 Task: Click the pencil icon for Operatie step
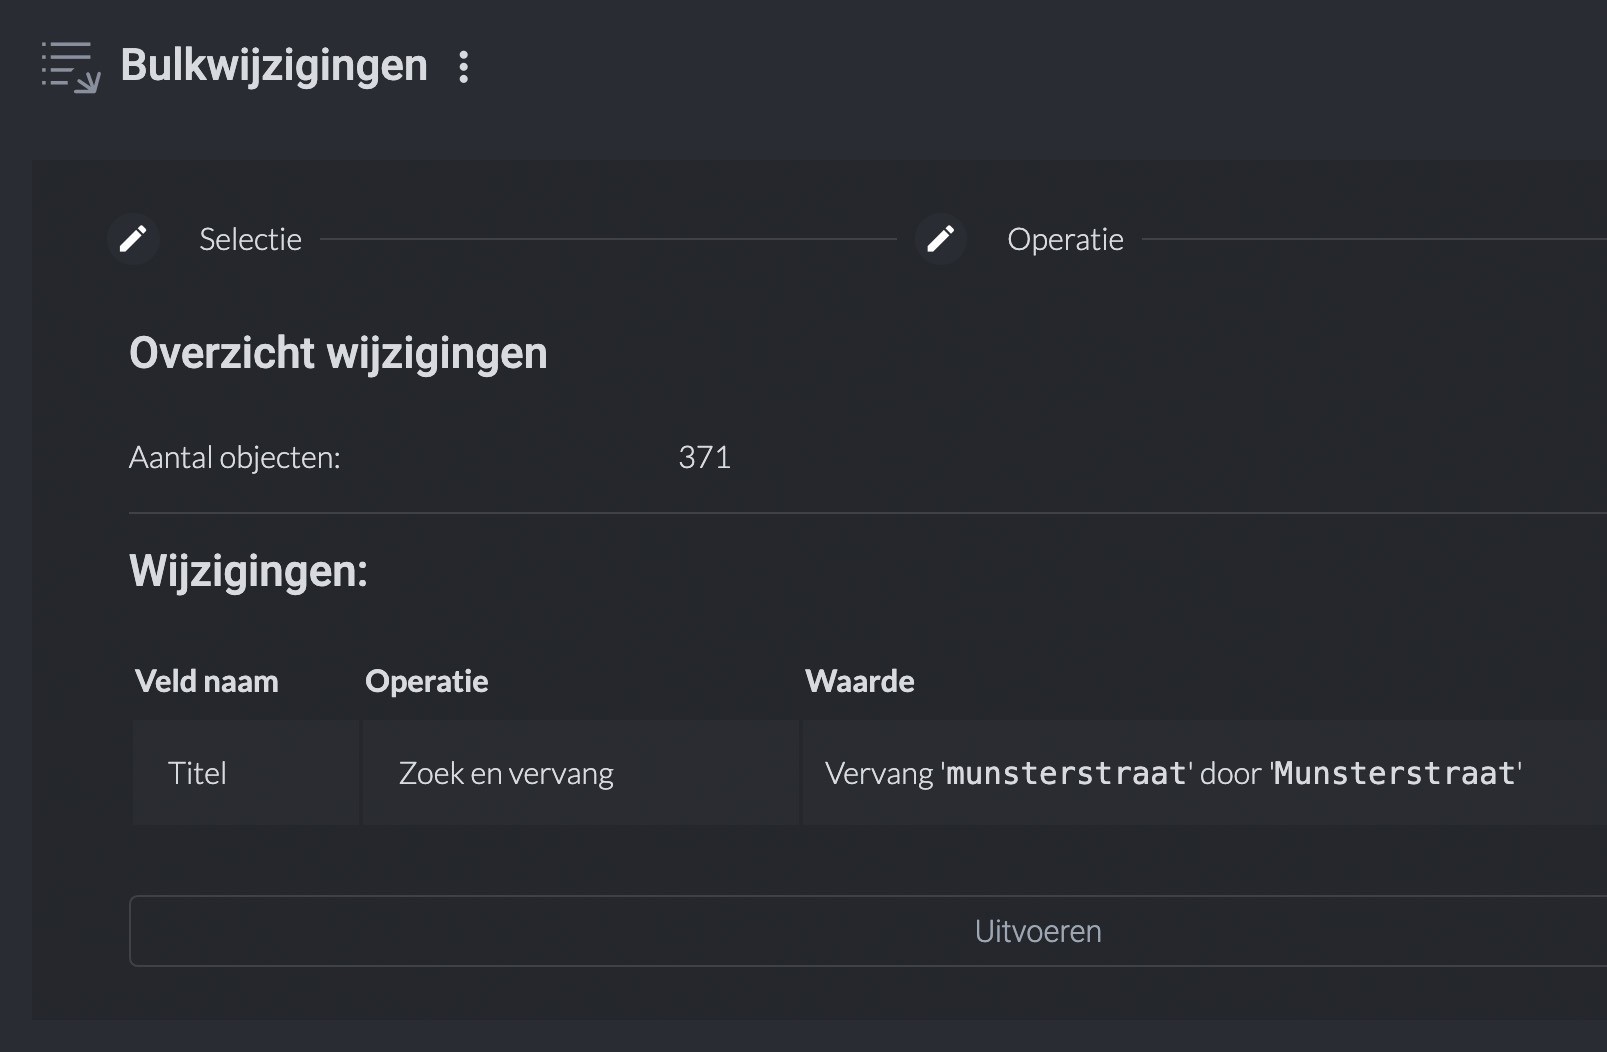940,239
